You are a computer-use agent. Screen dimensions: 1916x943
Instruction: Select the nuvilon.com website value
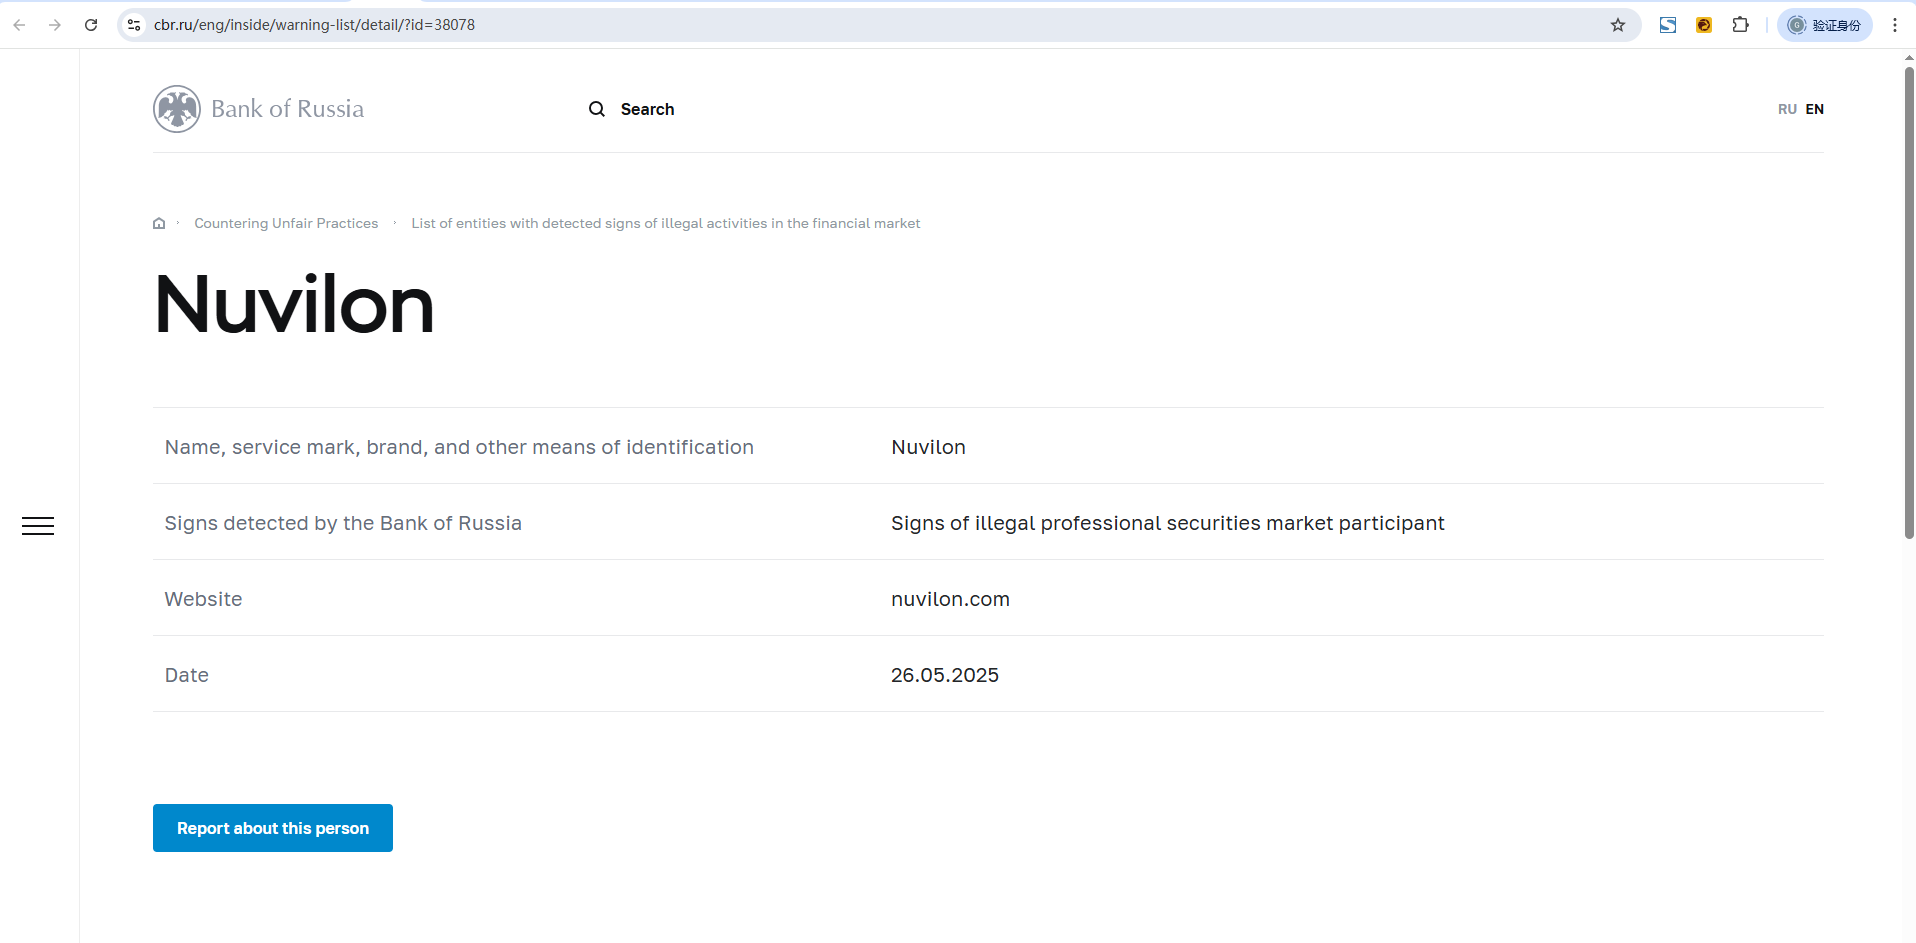pyautogui.click(x=950, y=599)
